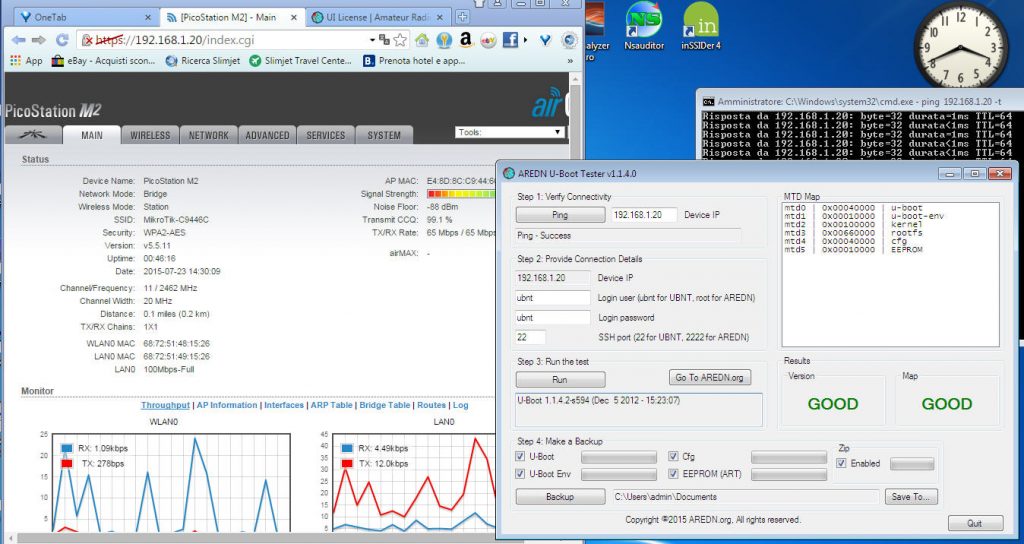
Task: Click the U-Boot backup progress bar
Action: (618, 456)
